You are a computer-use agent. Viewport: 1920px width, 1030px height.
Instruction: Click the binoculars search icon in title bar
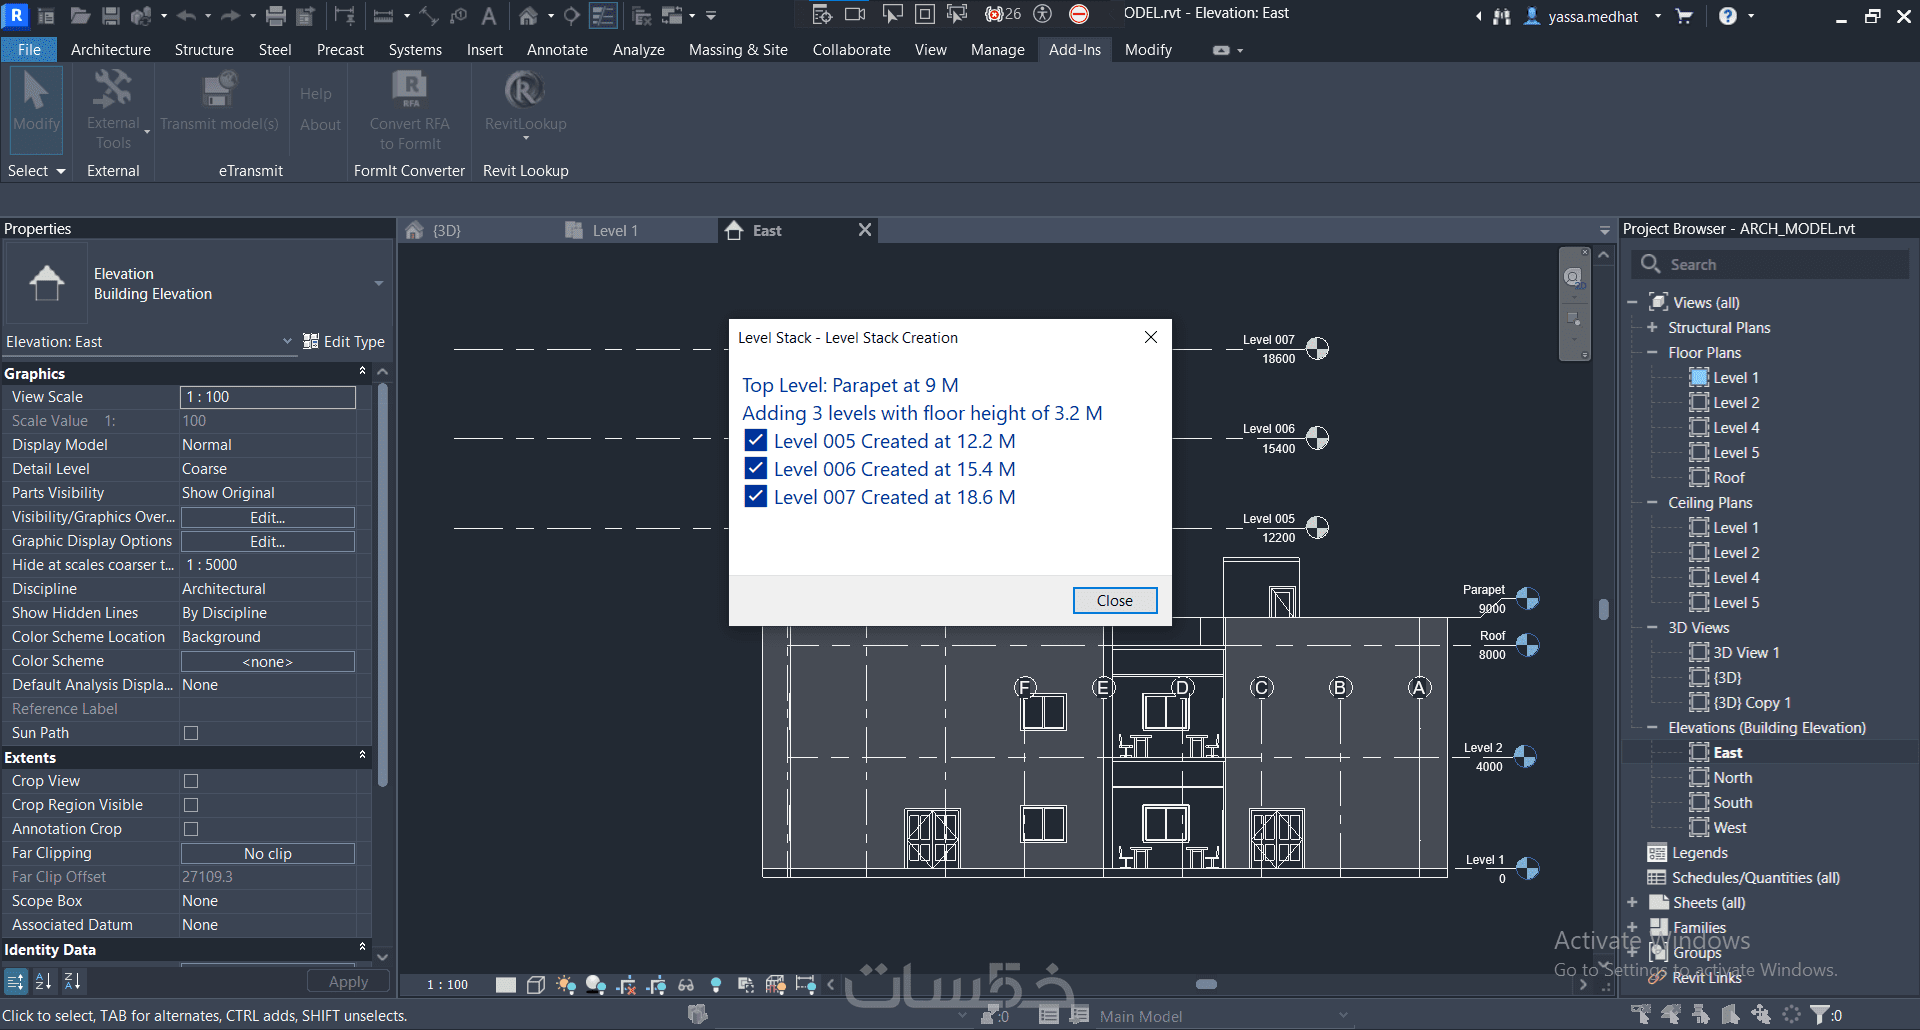tap(1501, 16)
